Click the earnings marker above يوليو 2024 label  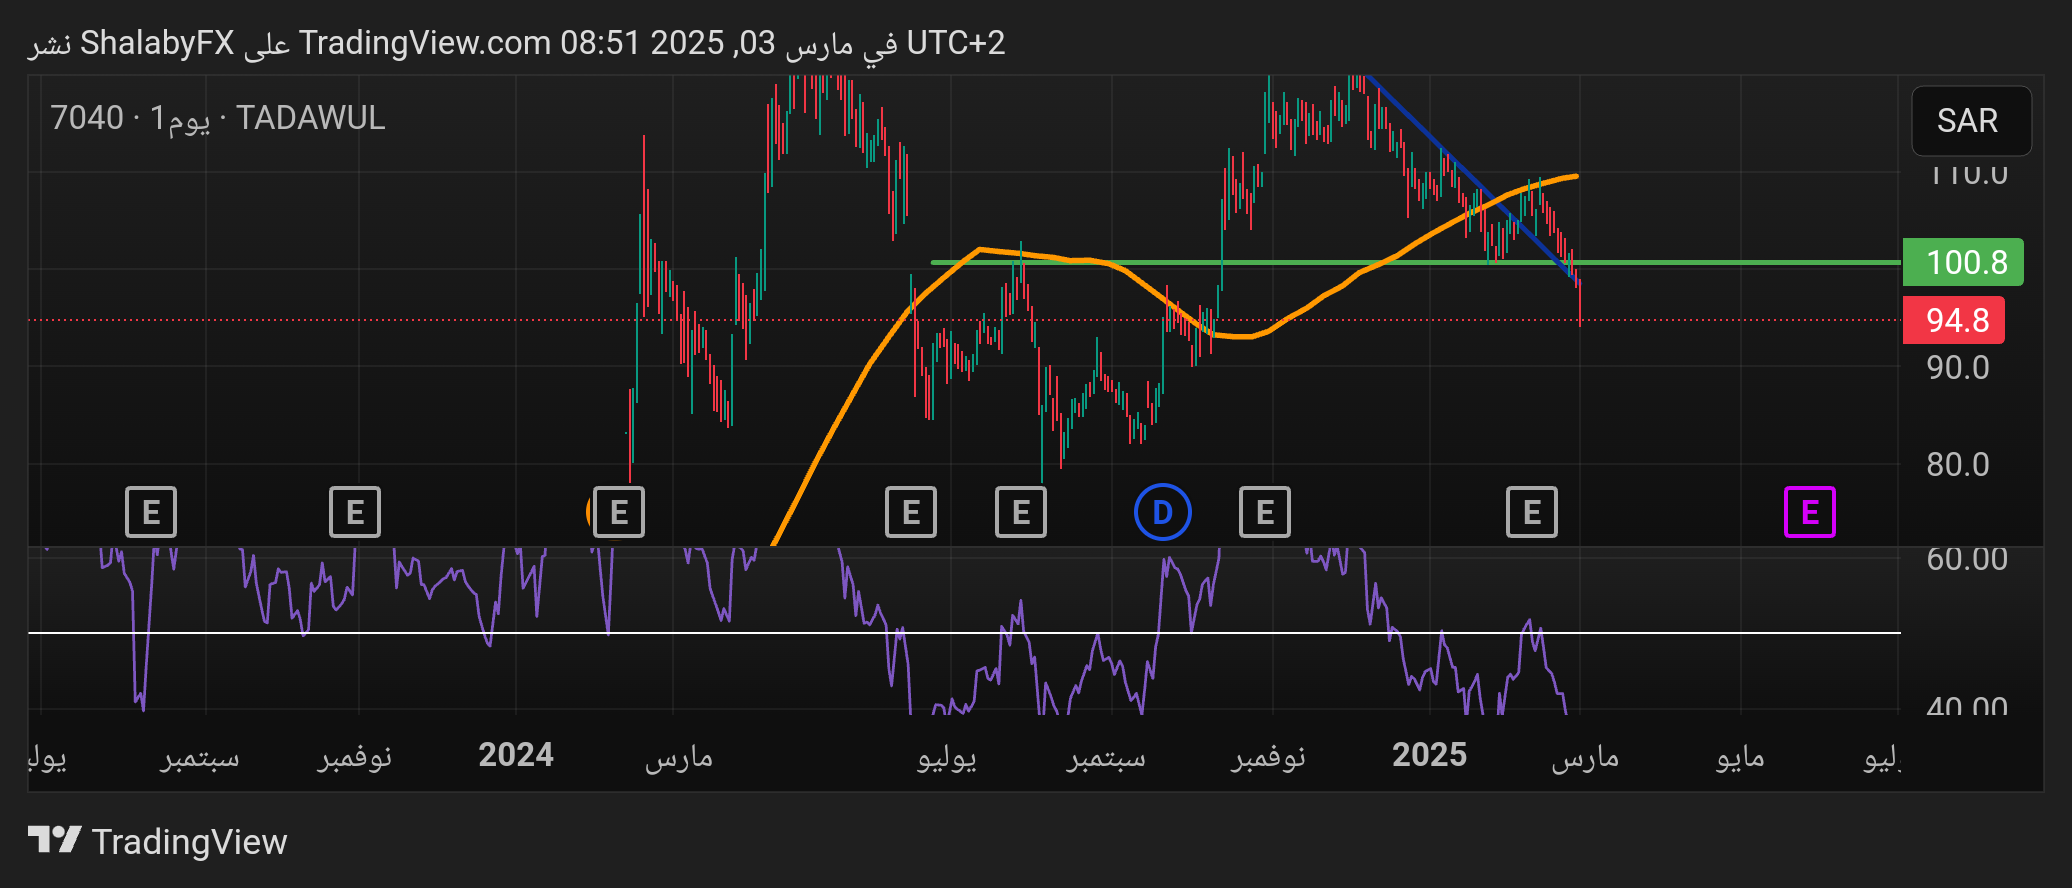point(911,512)
